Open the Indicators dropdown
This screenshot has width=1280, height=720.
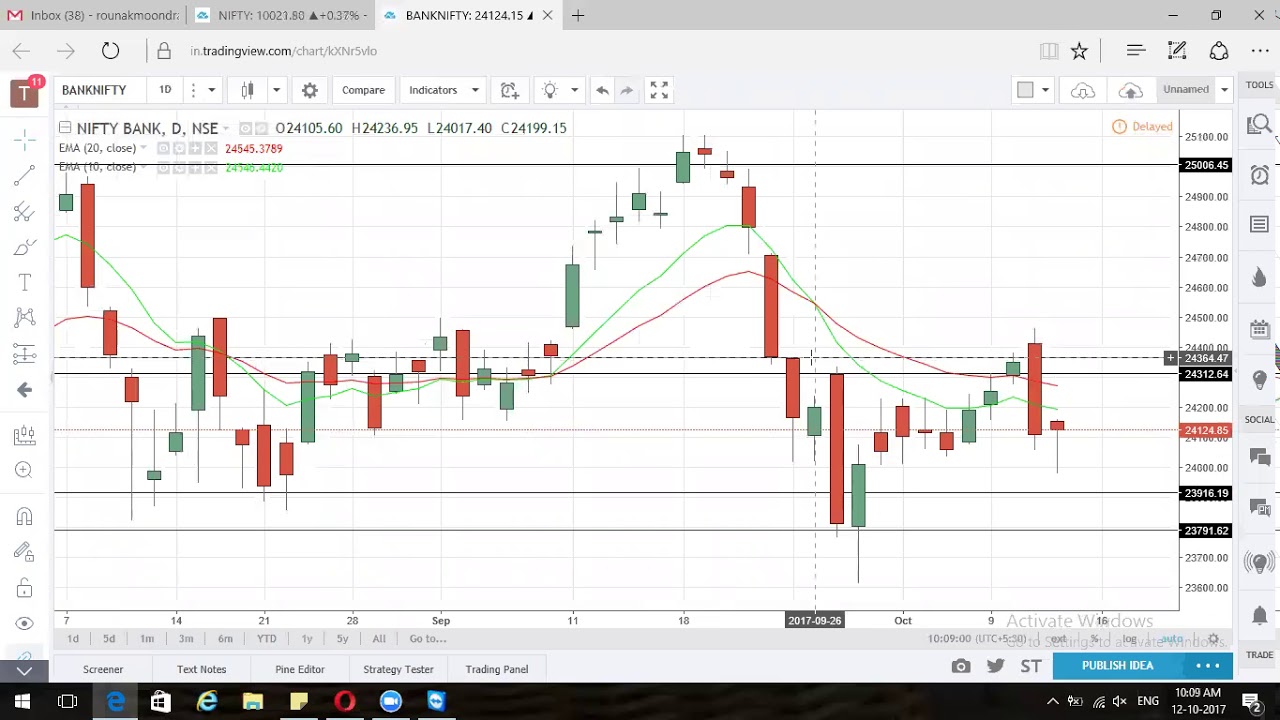[444, 90]
